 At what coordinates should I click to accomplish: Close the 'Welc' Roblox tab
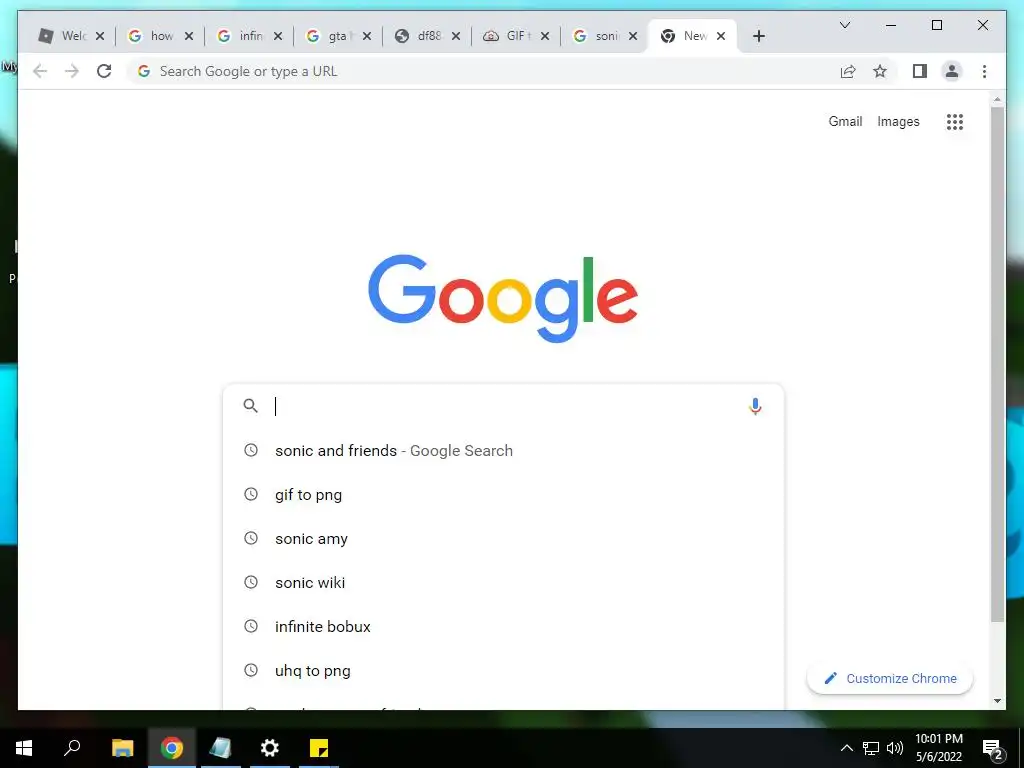100,36
